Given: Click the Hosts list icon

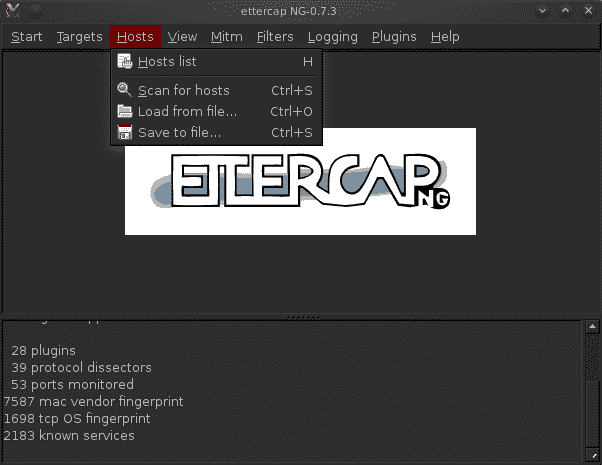Looking at the screenshot, I should (x=125, y=61).
